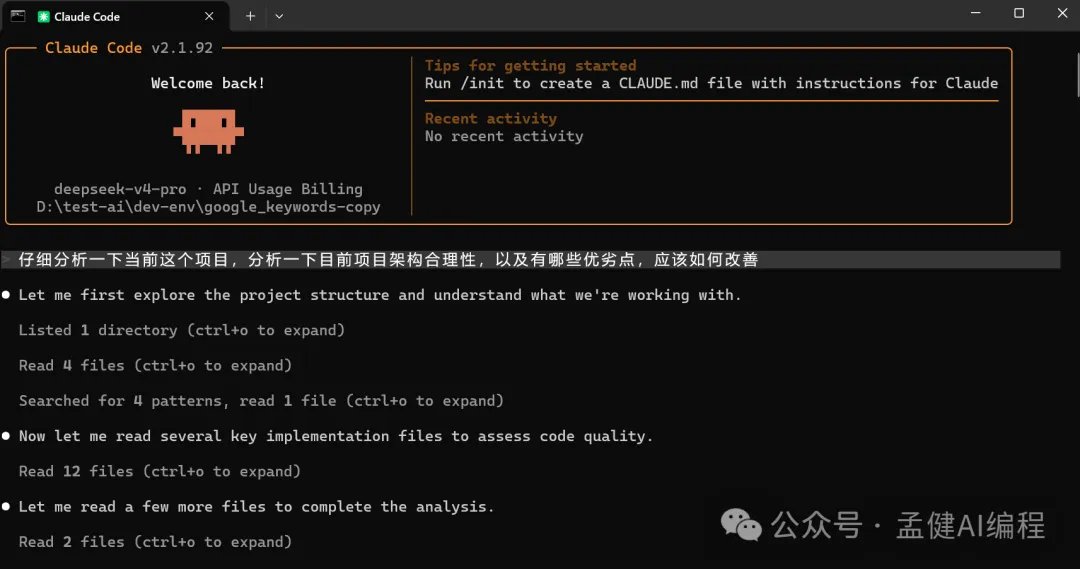The height and width of the screenshot is (569, 1080).
Task: Expand the "Read 12 files" output line
Action: click(x=160, y=471)
